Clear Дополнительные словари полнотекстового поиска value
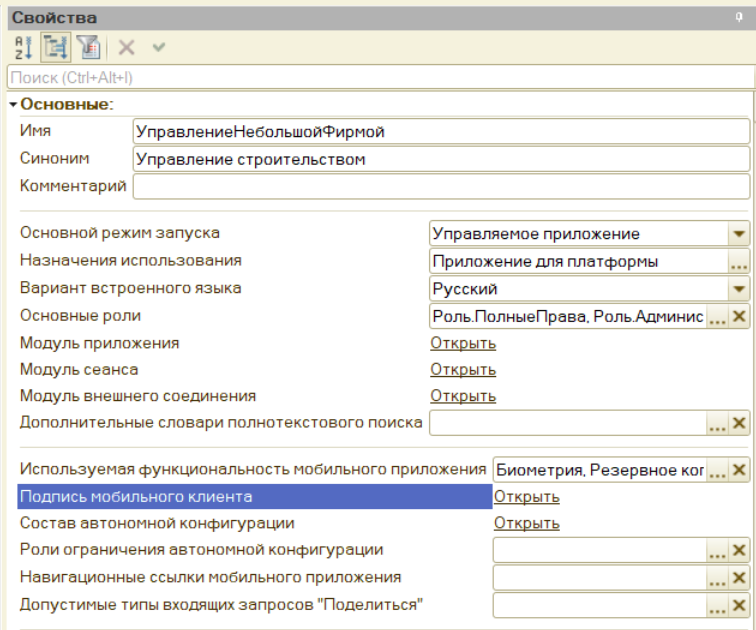 (739, 423)
